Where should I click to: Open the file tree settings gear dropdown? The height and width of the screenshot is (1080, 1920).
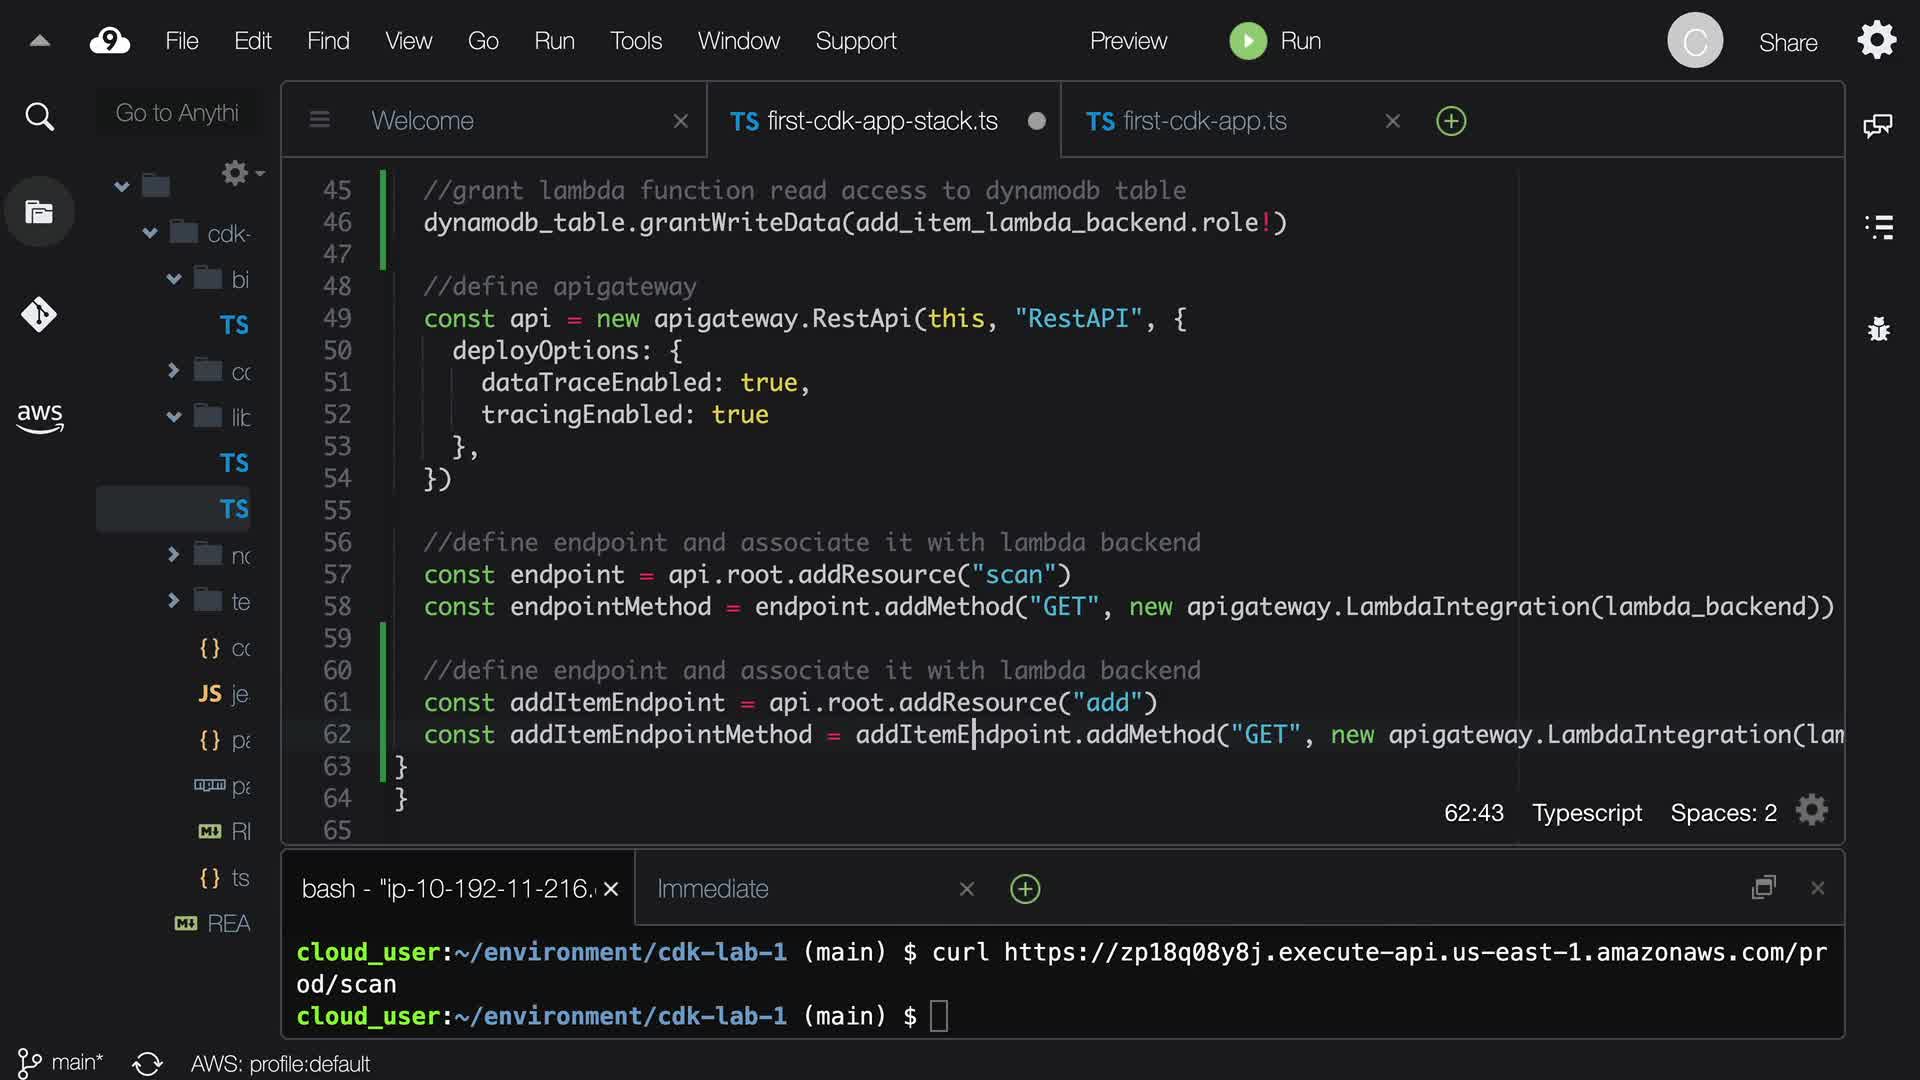click(240, 173)
